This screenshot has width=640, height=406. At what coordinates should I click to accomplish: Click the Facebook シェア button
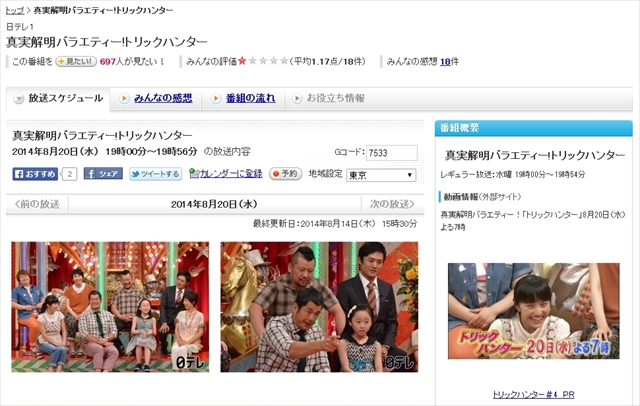pos(103,174)
